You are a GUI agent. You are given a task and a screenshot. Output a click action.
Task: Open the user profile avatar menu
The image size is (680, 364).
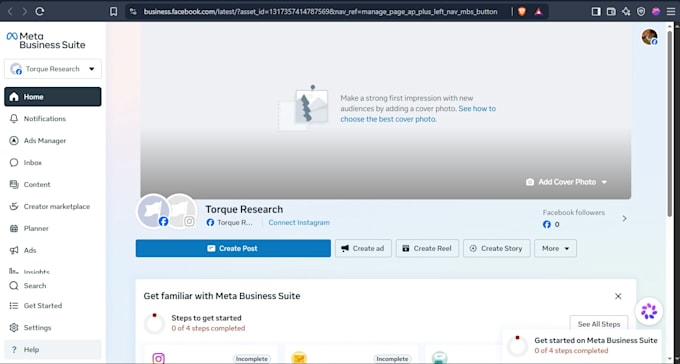pos(649,37)
